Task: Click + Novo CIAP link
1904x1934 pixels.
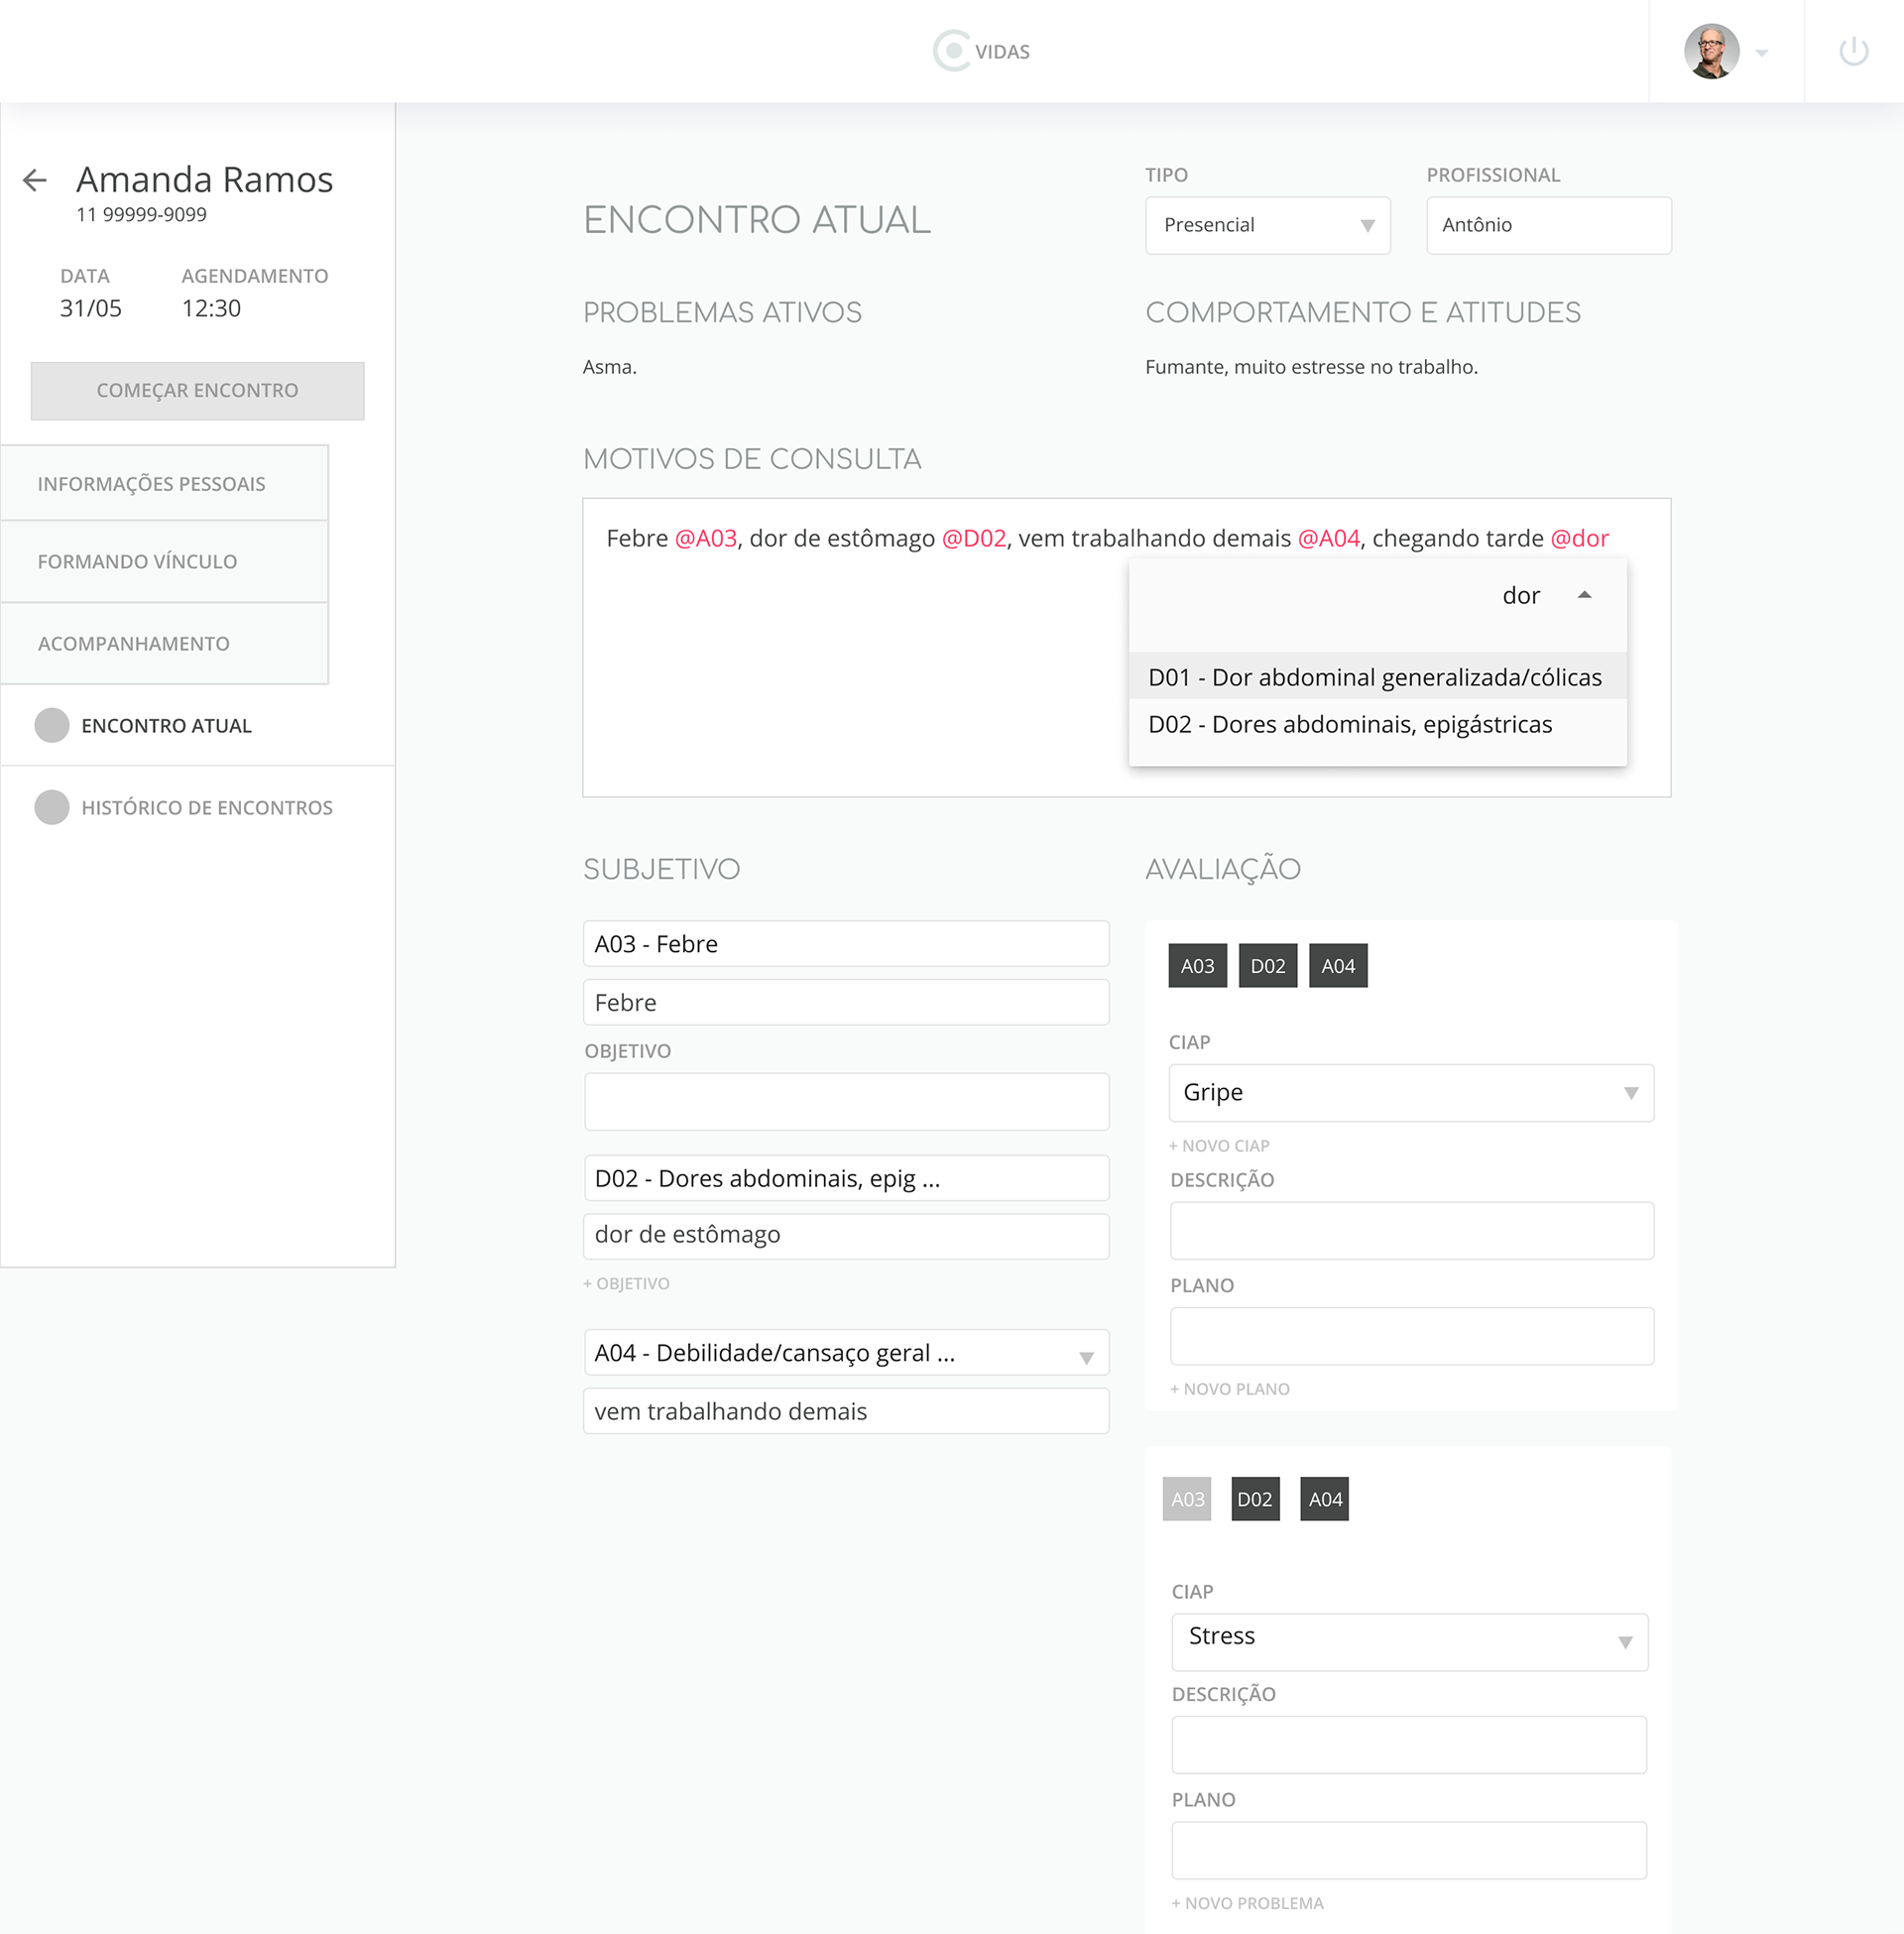Action: [1219, 1146]
